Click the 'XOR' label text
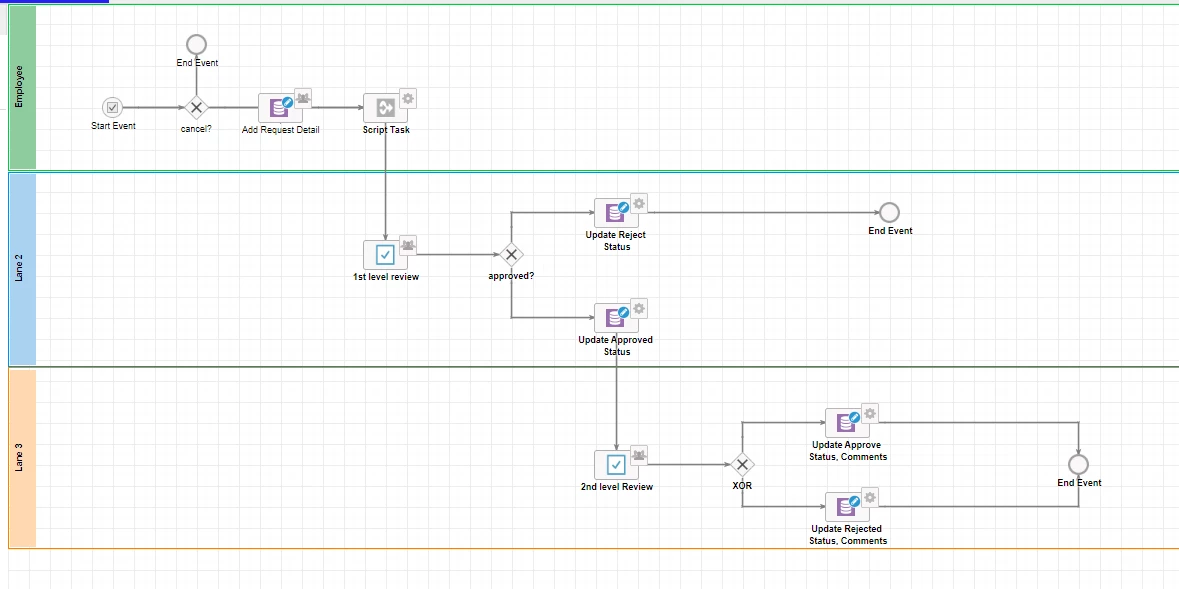The height and width of the screenshot is (589, 1179). pos(742,485)
